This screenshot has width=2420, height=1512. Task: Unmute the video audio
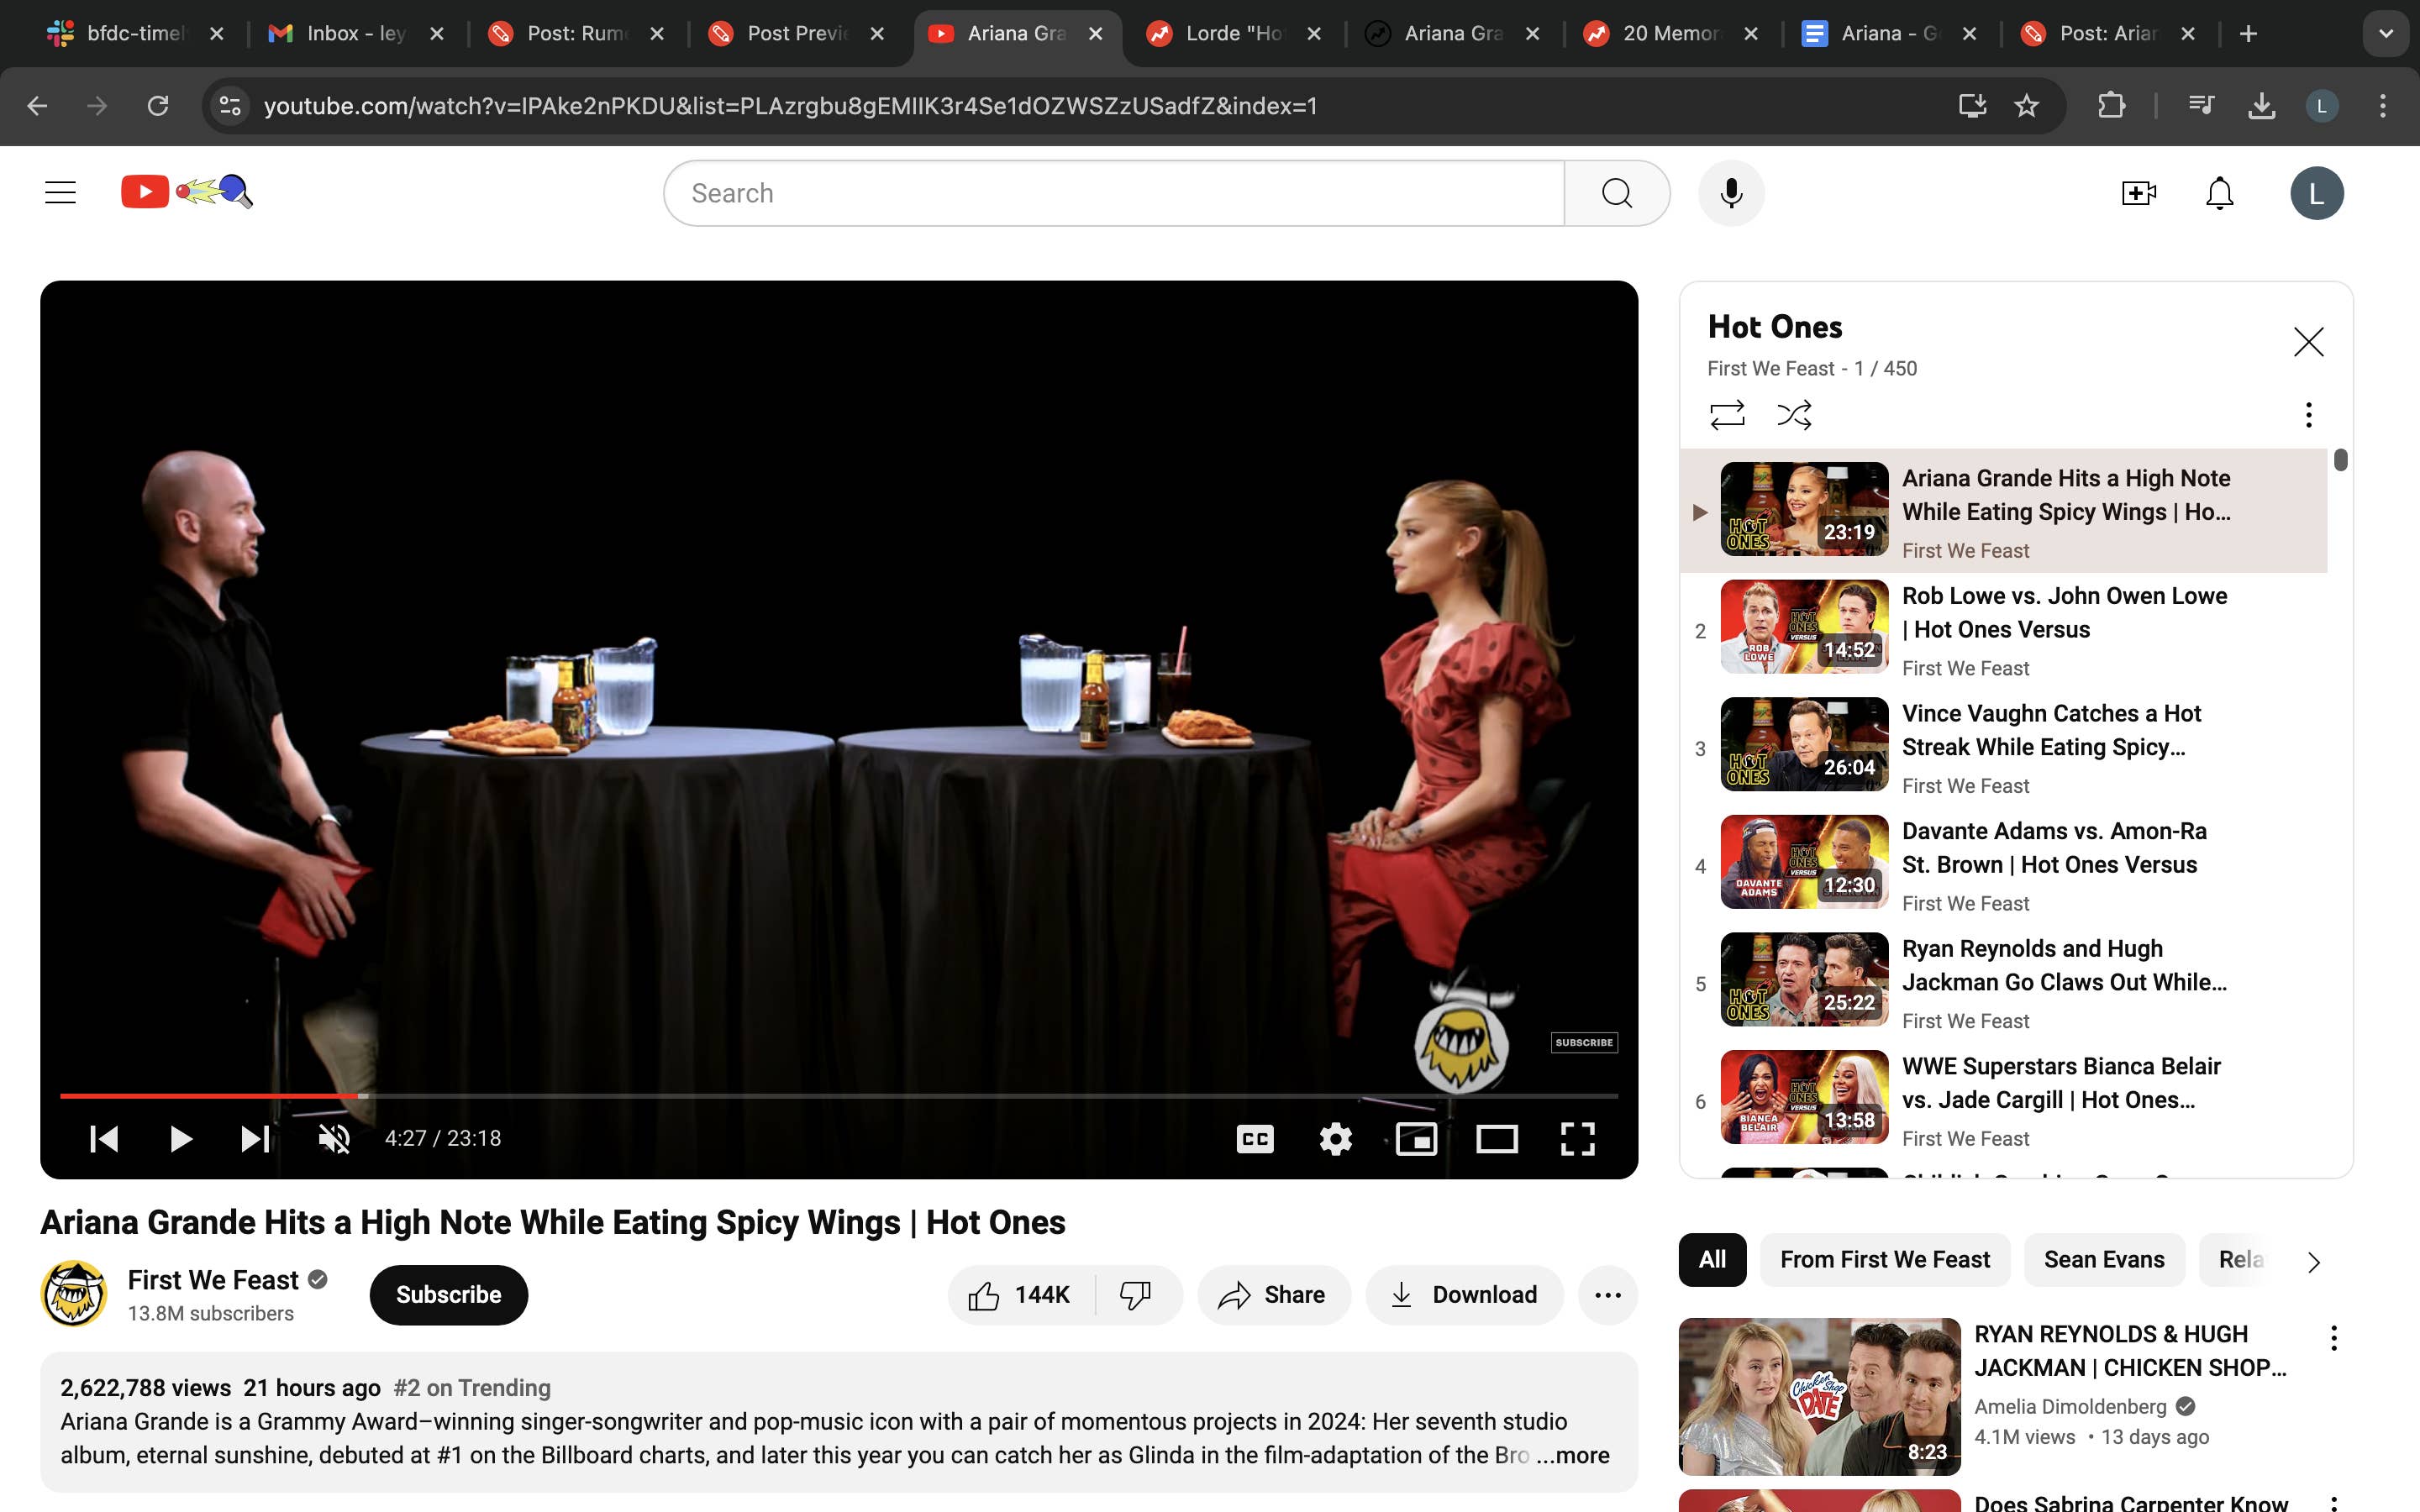[x=334, y=1138]
